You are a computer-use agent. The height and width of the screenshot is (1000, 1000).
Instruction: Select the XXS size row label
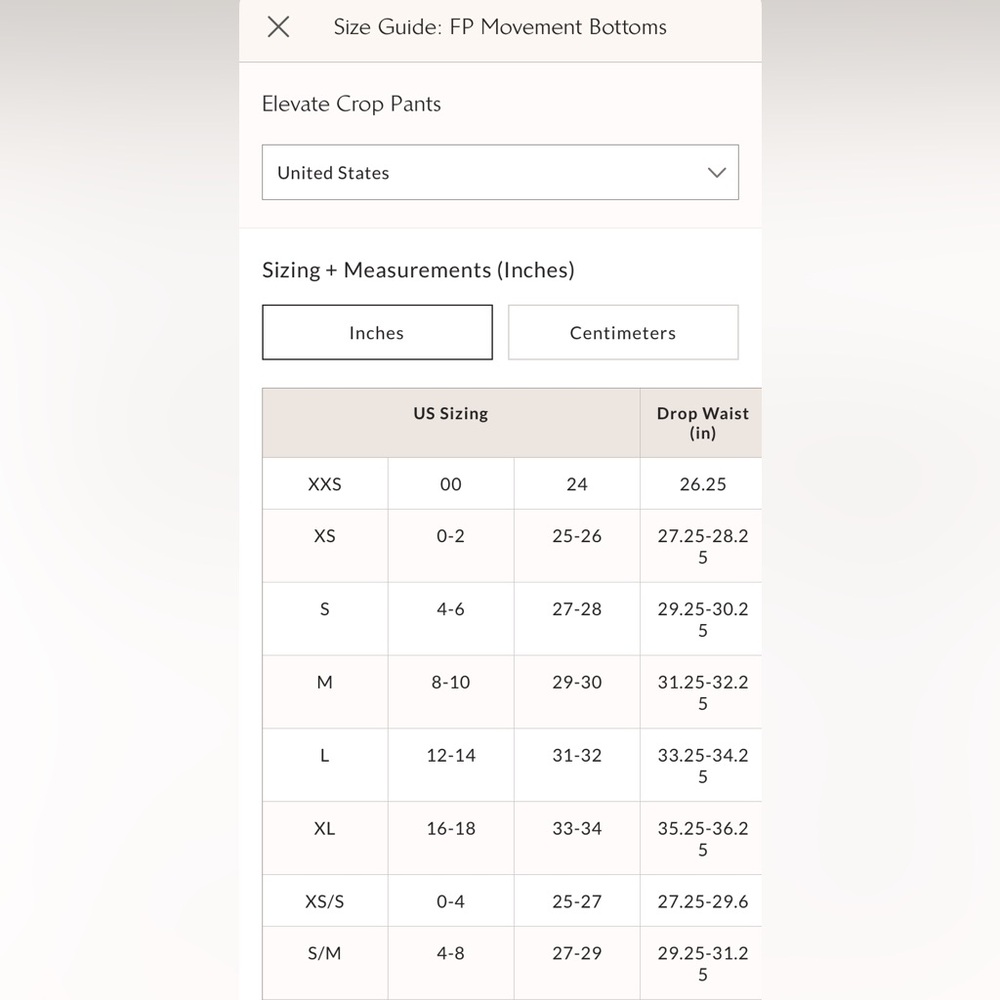[325, 484]
